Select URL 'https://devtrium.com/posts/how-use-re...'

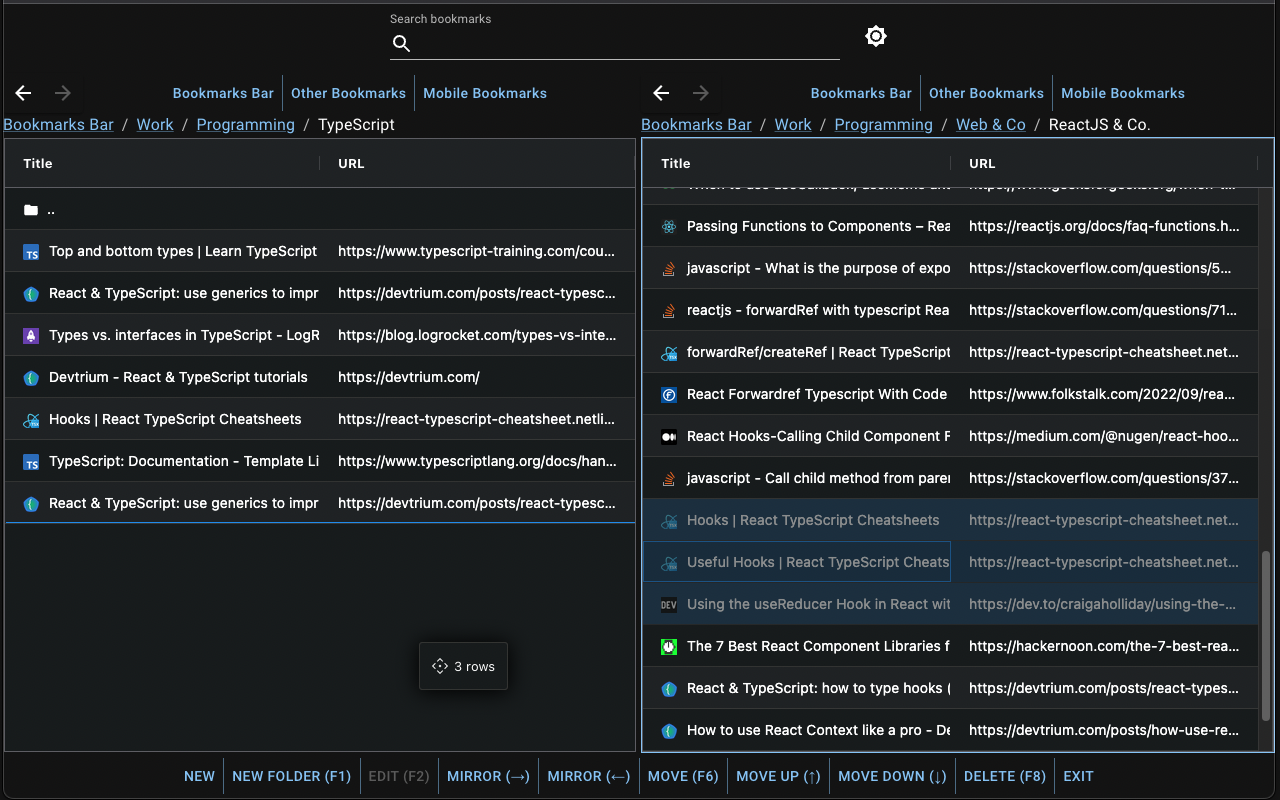click(1104, 731)
